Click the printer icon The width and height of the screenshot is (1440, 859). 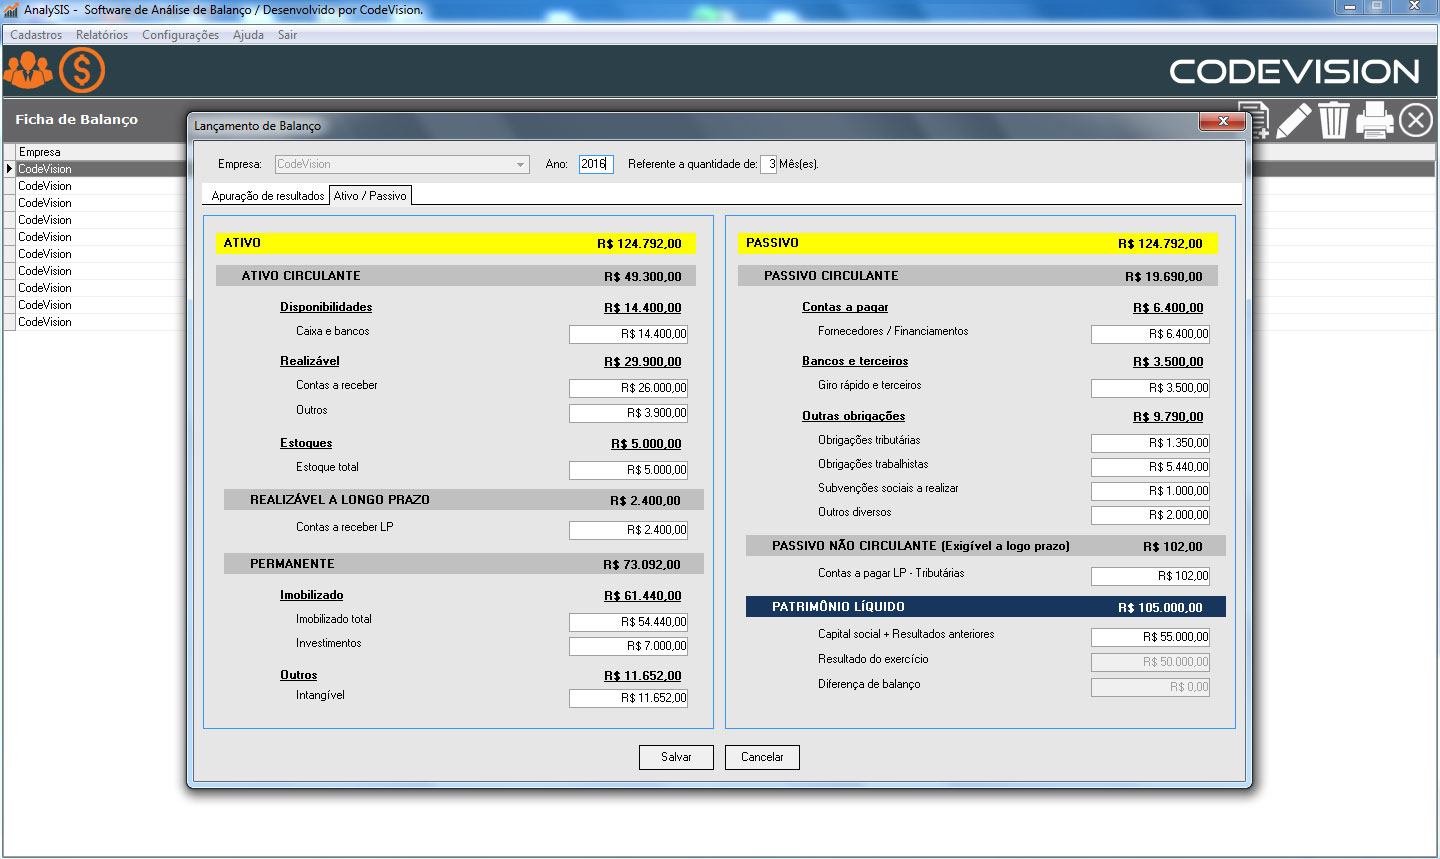click(x=1374, y=121)
